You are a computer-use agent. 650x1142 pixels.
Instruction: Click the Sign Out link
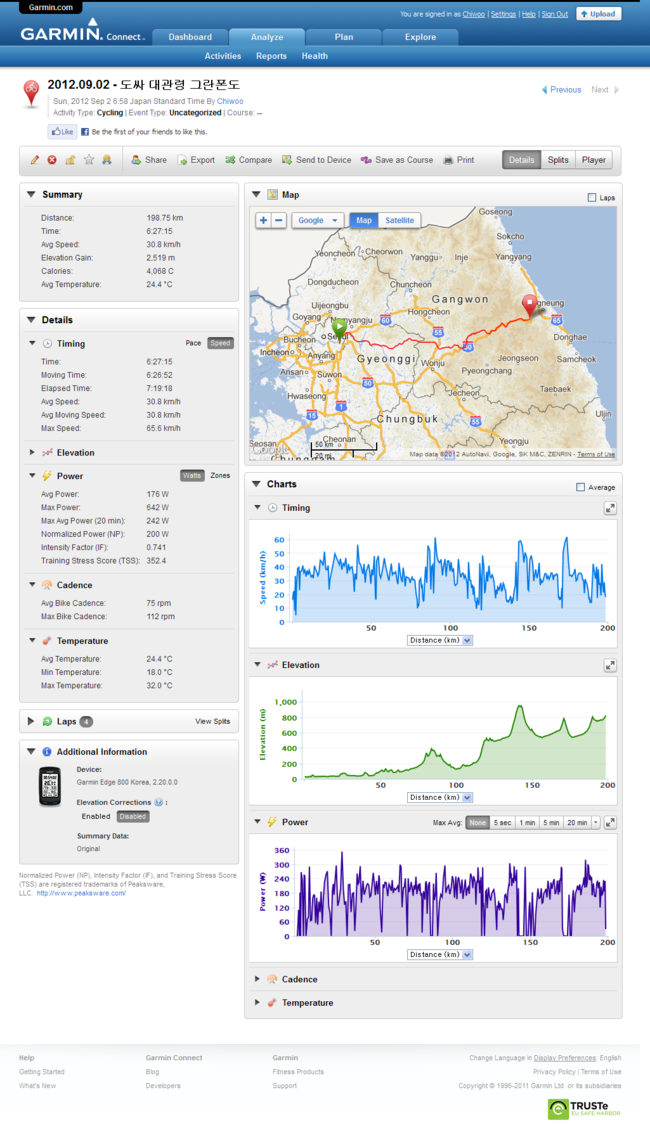point(555,14)
